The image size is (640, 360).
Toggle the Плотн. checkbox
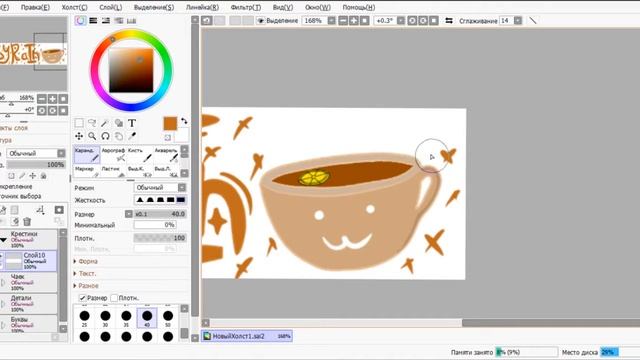pos(114,298)
